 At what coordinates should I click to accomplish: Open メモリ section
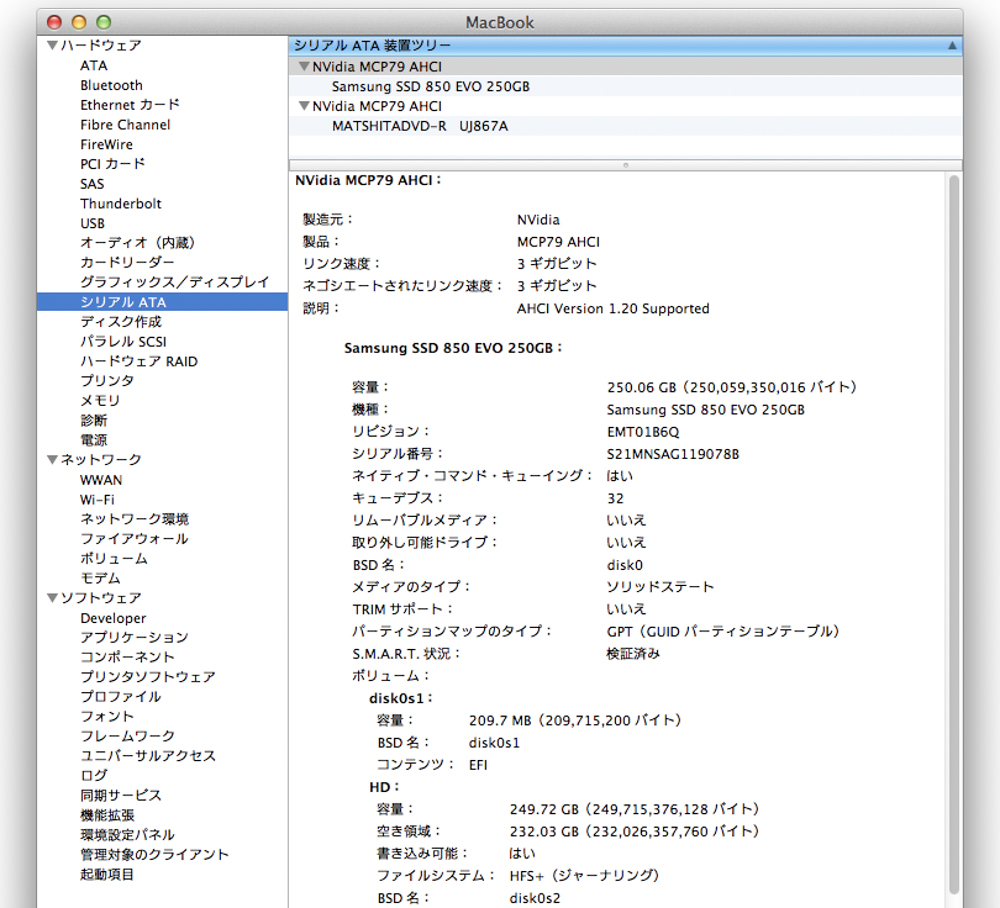coord(100,400)
